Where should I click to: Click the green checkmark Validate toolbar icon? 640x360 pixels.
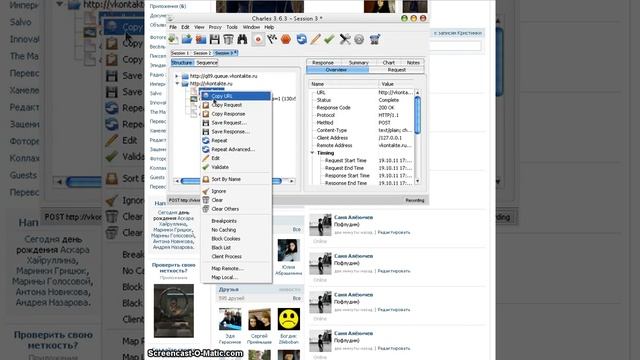329,39
